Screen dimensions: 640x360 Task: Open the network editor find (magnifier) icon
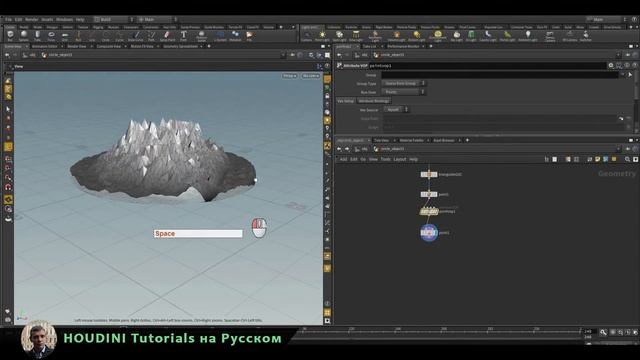[x=627, y=159]
